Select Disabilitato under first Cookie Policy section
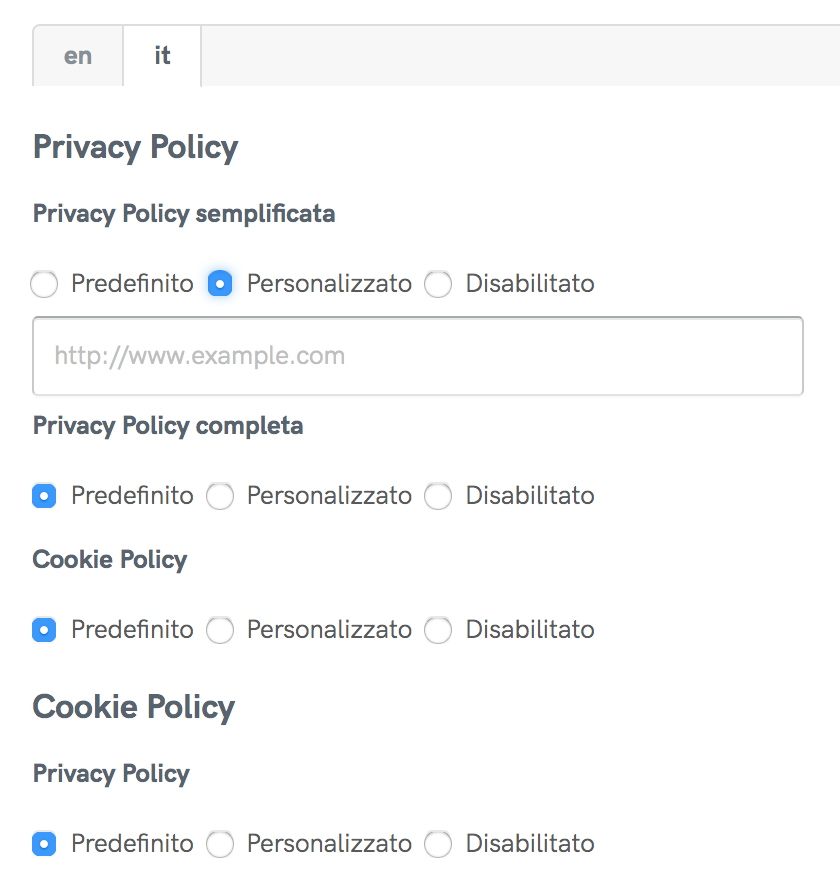The height and width of the screenshot is (890, 840). [438, 630]
